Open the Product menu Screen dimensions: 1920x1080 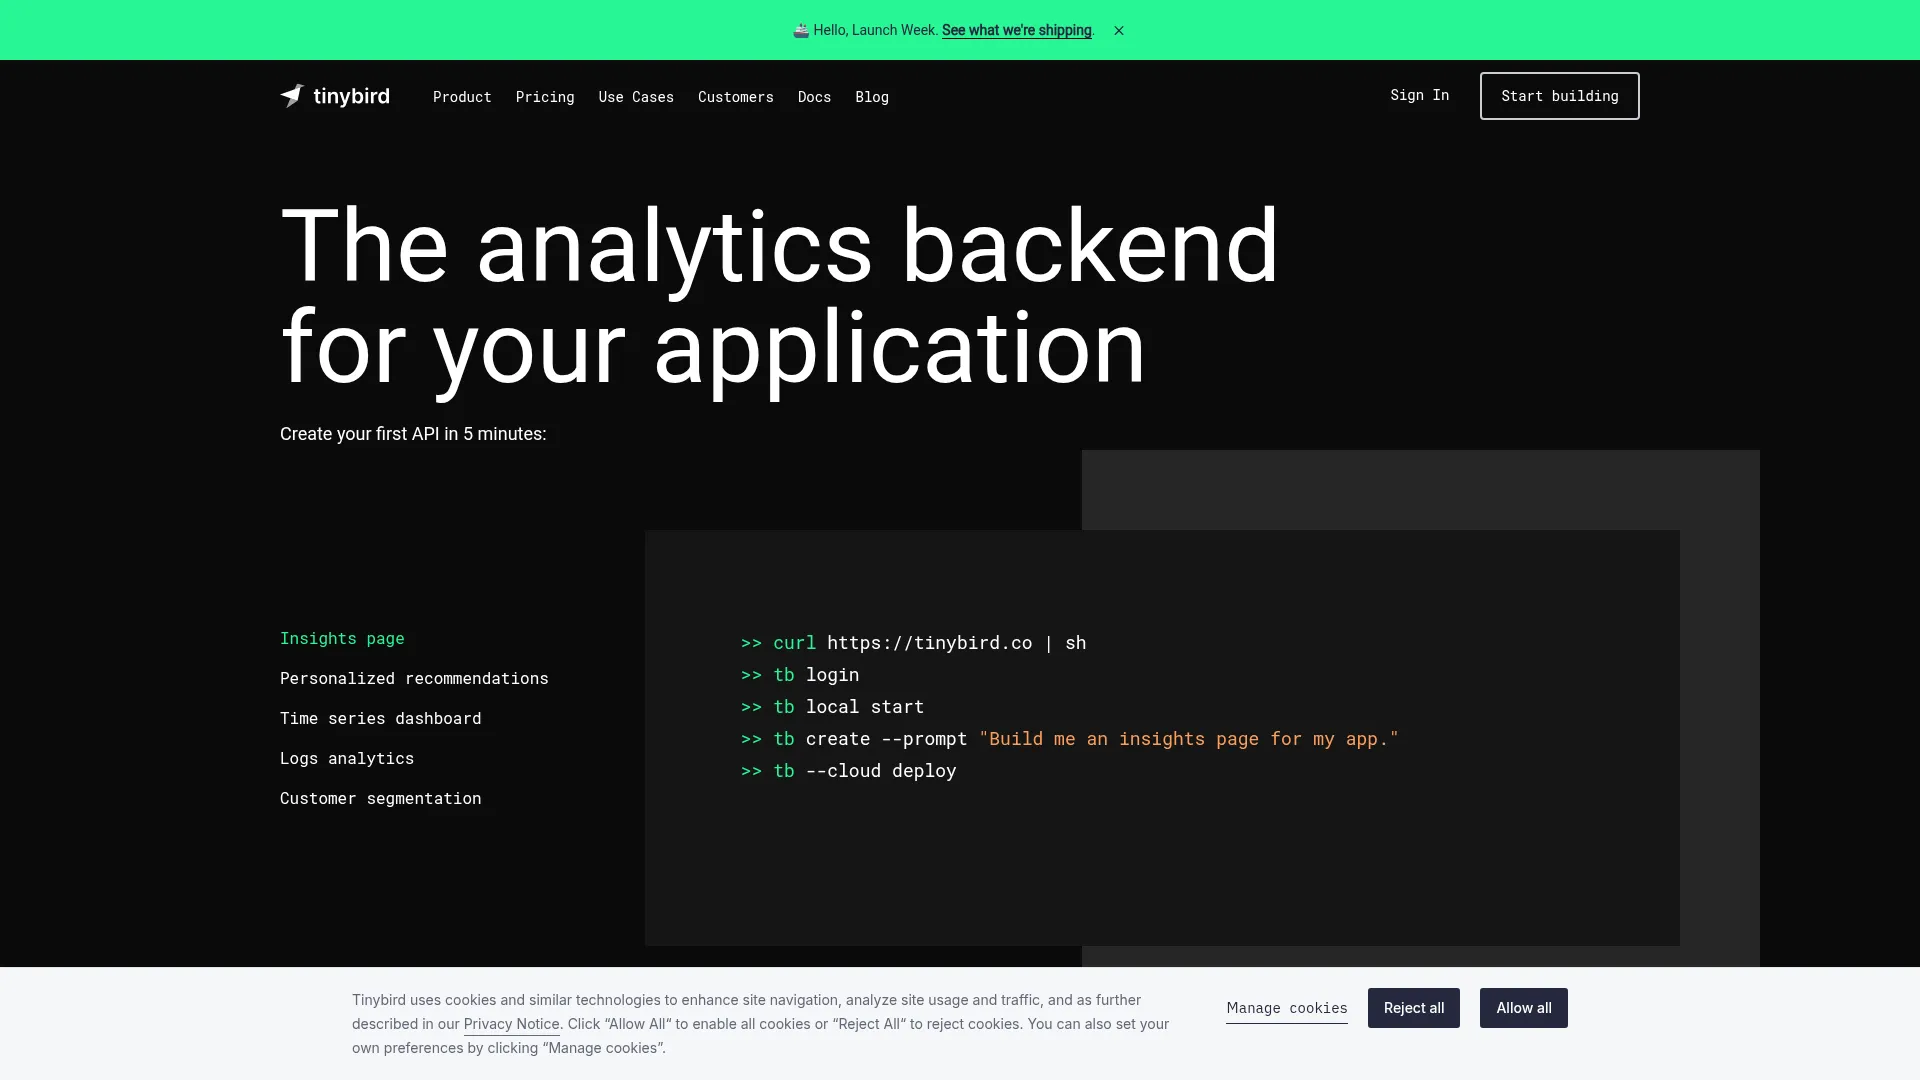pyautogui.click(x=462, y=97)
